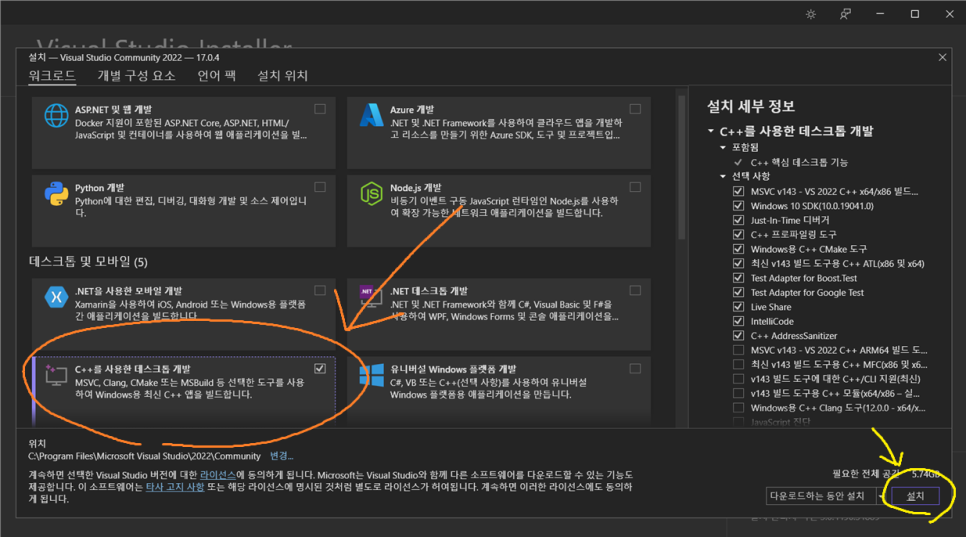Click the Python development logo icon
The height and width of the screenshot is (537, 966).
(x=56, y=194)
